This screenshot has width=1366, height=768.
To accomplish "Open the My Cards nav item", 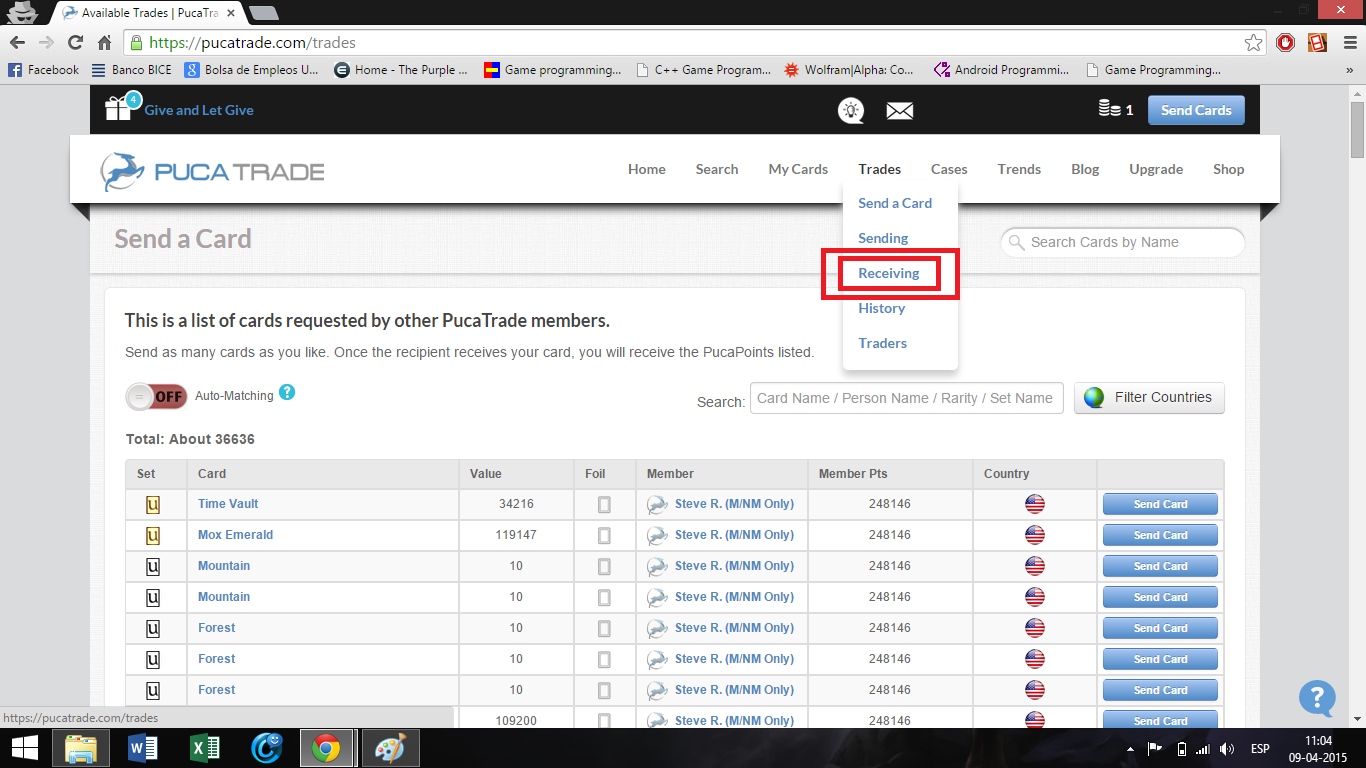I will point(798,169).
